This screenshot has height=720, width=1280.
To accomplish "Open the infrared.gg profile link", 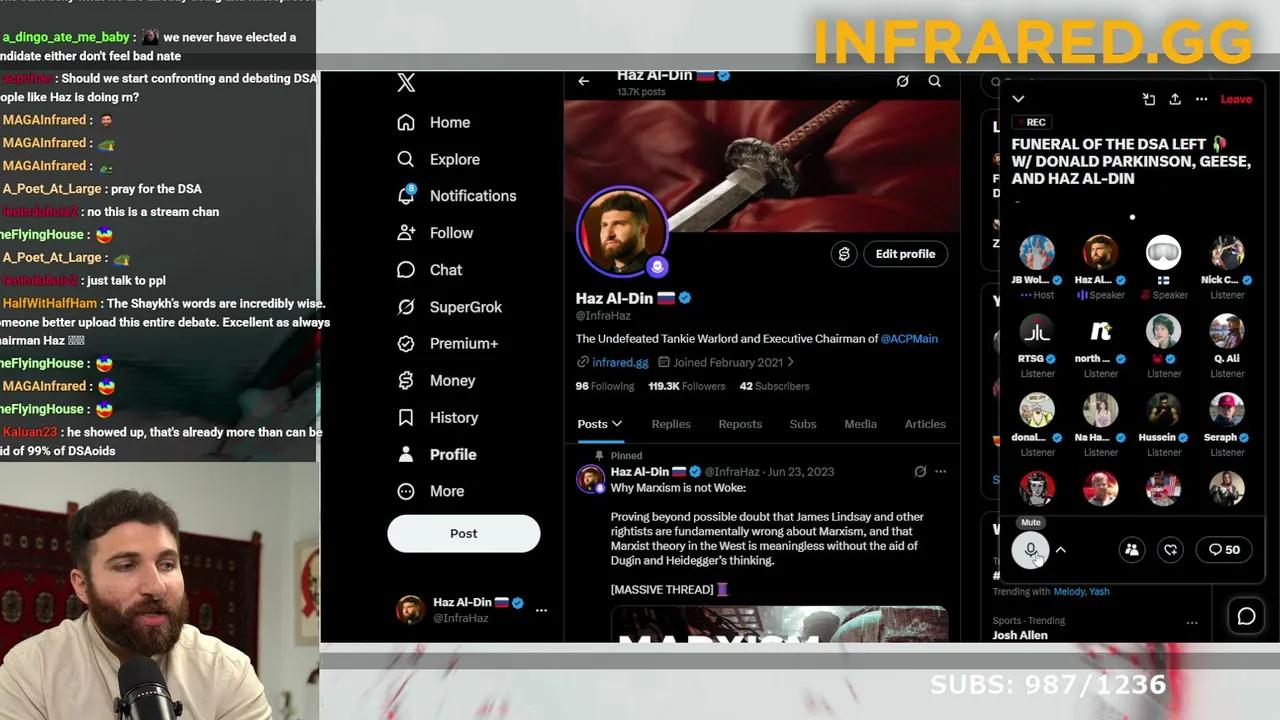I will (620, 362).
